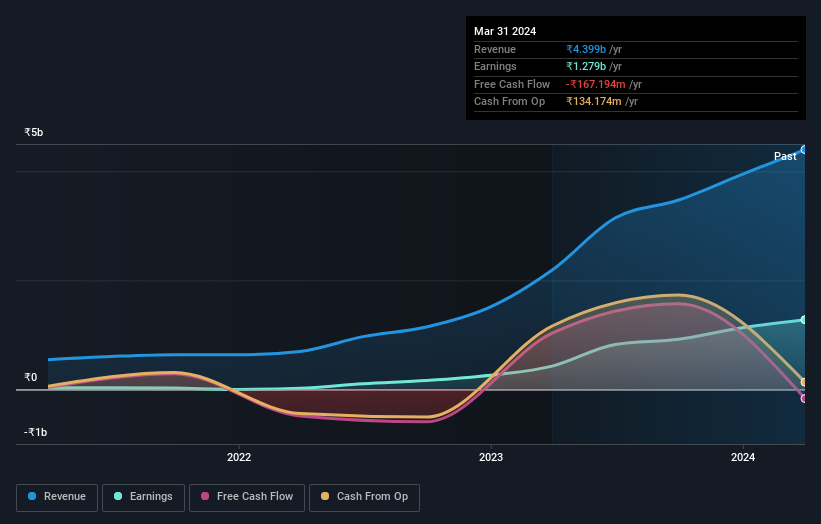The image size is (821, 524).
Task: Click the Mar 31 2024 tooltip date
Action: tap(505, 31)
